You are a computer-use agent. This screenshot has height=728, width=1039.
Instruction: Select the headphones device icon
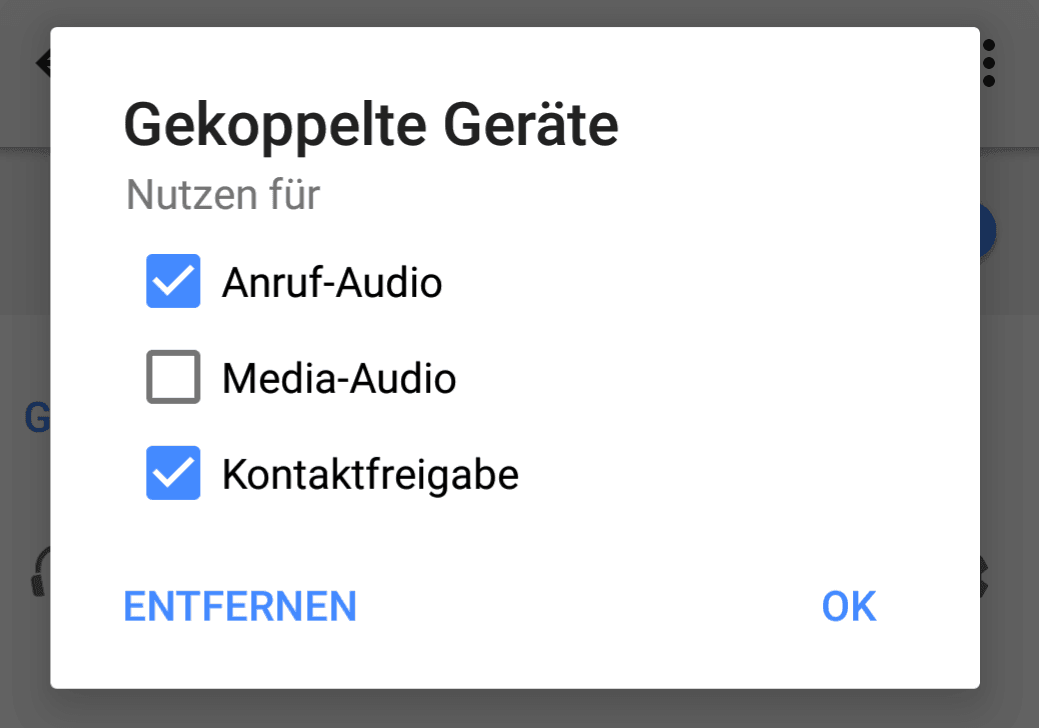[x=40, y=572]
